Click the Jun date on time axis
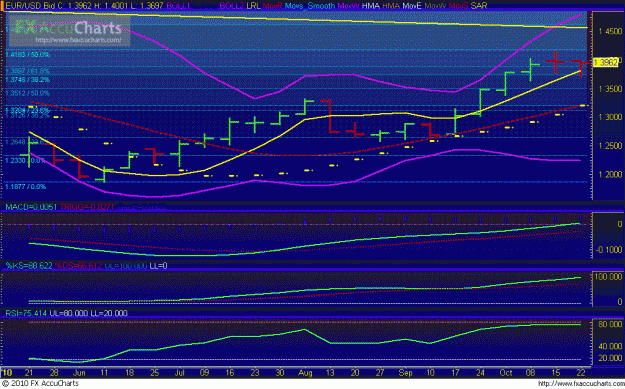 pyautogui.click(x=79, y=373)
